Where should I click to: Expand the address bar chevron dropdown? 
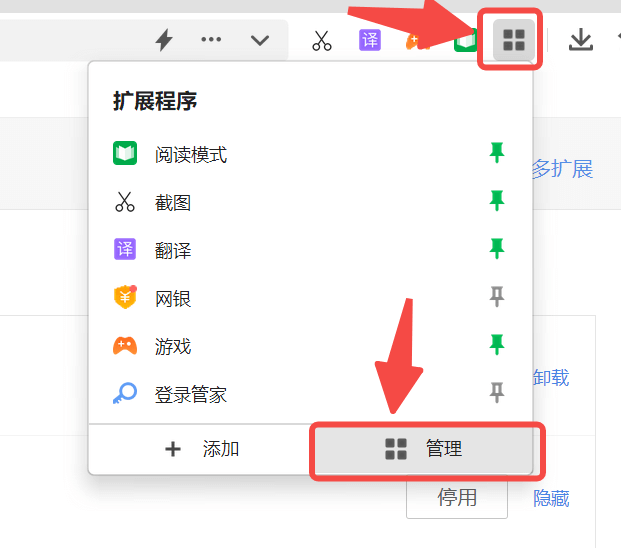pos(260,40)
